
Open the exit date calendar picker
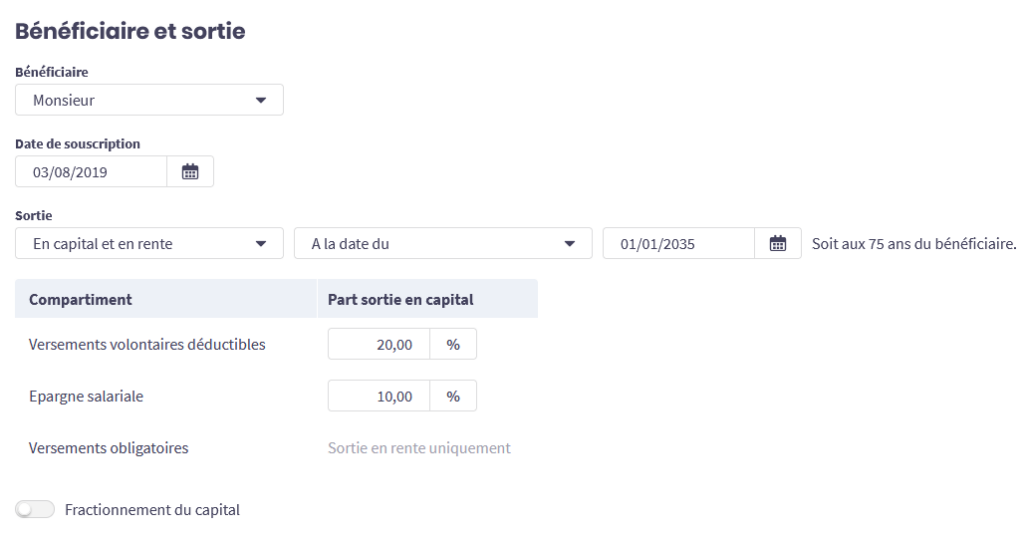point(778,243)
